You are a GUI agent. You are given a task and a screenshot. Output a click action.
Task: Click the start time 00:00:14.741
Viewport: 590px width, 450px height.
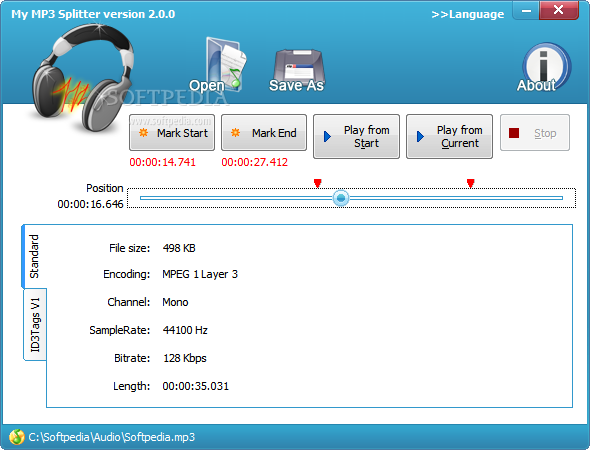(x=163, y=162)
